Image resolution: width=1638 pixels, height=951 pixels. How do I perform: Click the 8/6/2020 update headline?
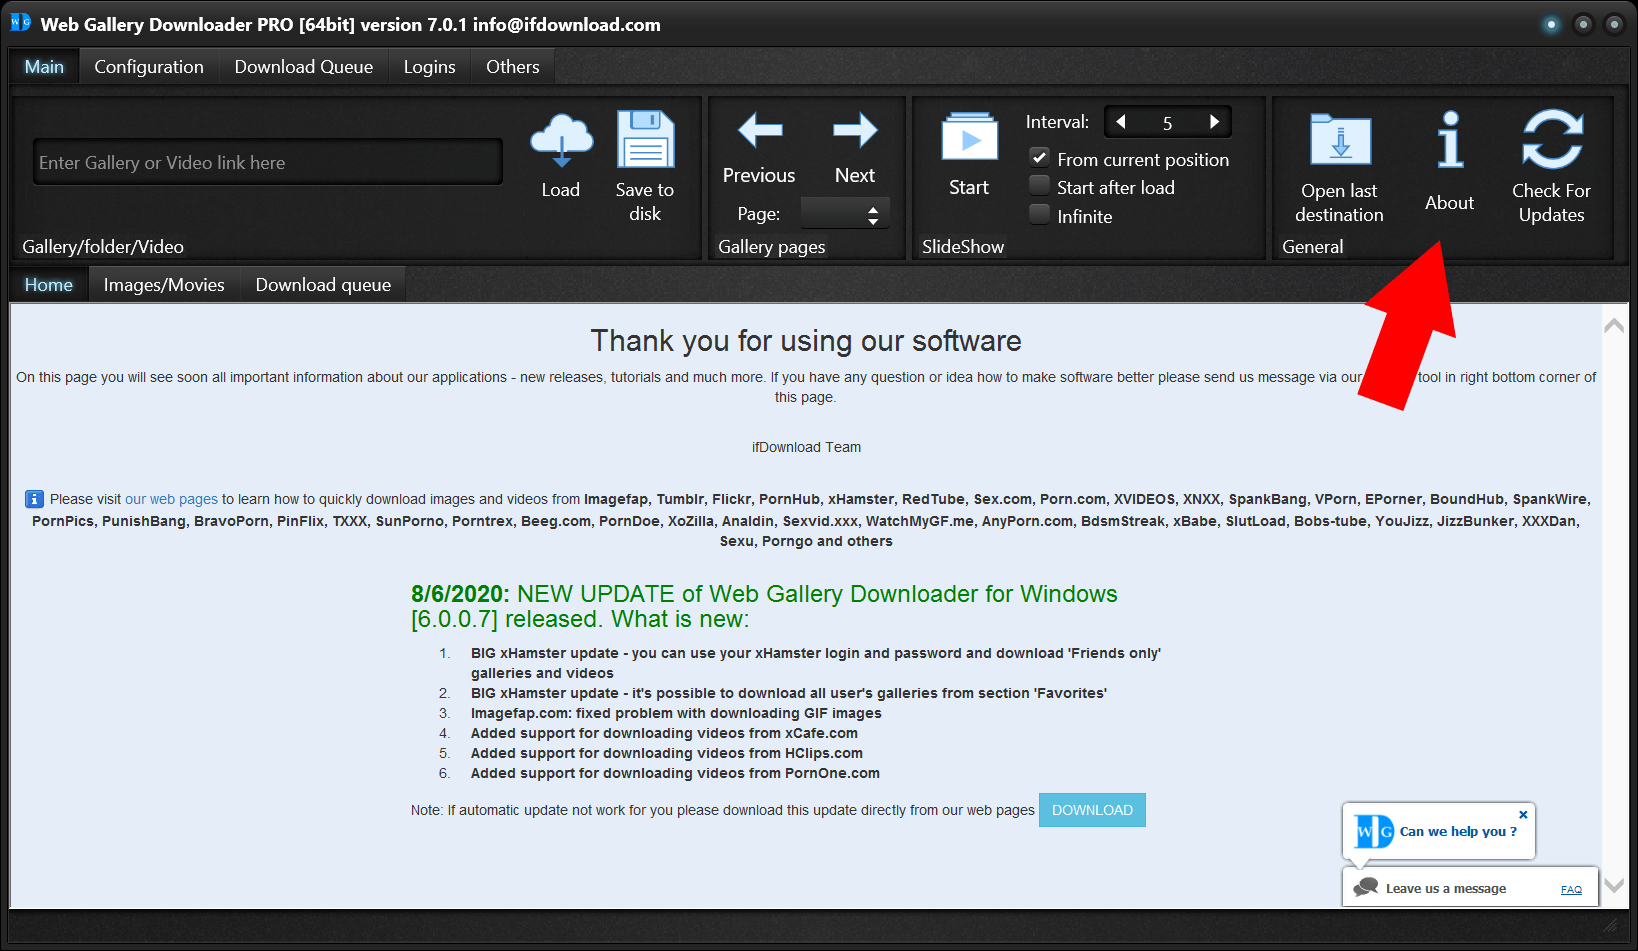tap(764, 606)
